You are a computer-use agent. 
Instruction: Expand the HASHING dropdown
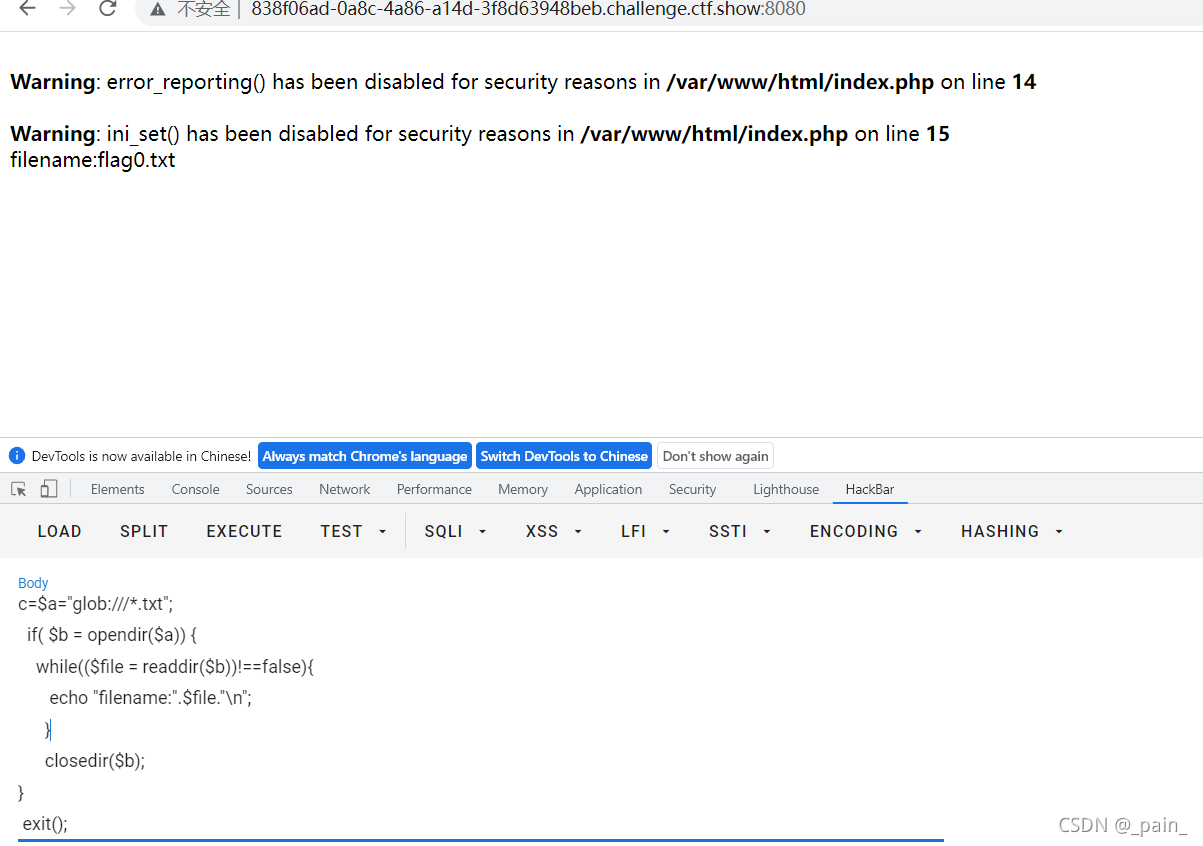1012,531
